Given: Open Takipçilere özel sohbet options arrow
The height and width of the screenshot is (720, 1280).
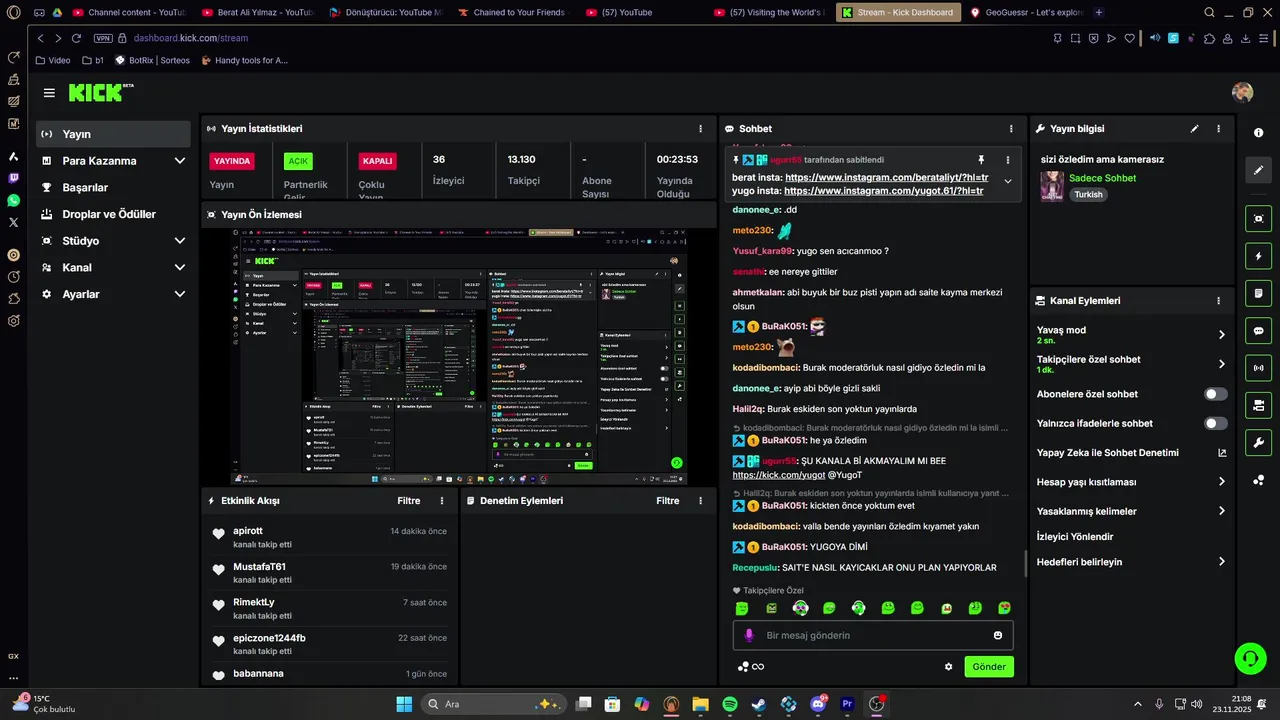Looking at the screenshot, I should [x=1222, y=364].
